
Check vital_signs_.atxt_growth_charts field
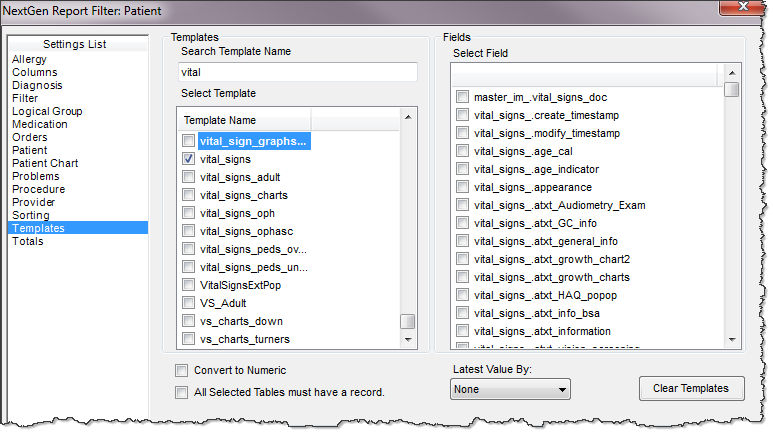click(462, 277)
